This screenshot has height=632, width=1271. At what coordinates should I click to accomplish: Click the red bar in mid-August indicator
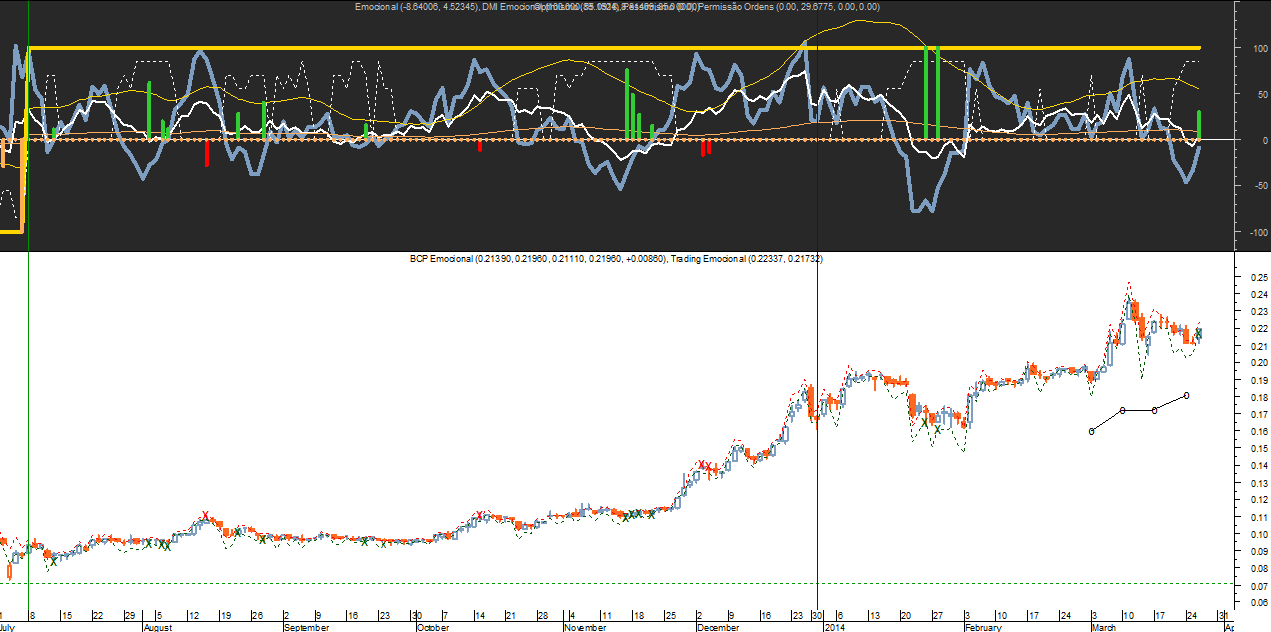[x=207, y=152]
